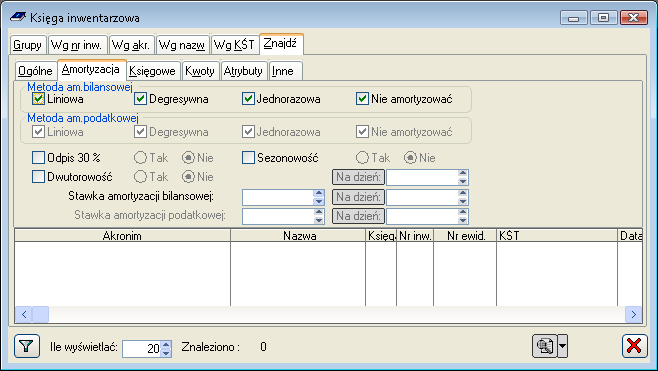Screen dimensions: 658x371
Task: Toggle Jednorazowa under Metoda am.bilansowej
Action: tap(248, 99)
